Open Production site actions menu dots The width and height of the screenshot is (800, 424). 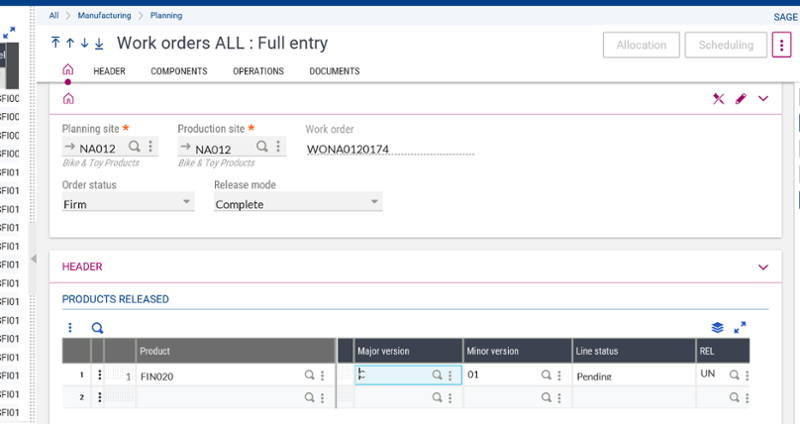click(276, 147)
